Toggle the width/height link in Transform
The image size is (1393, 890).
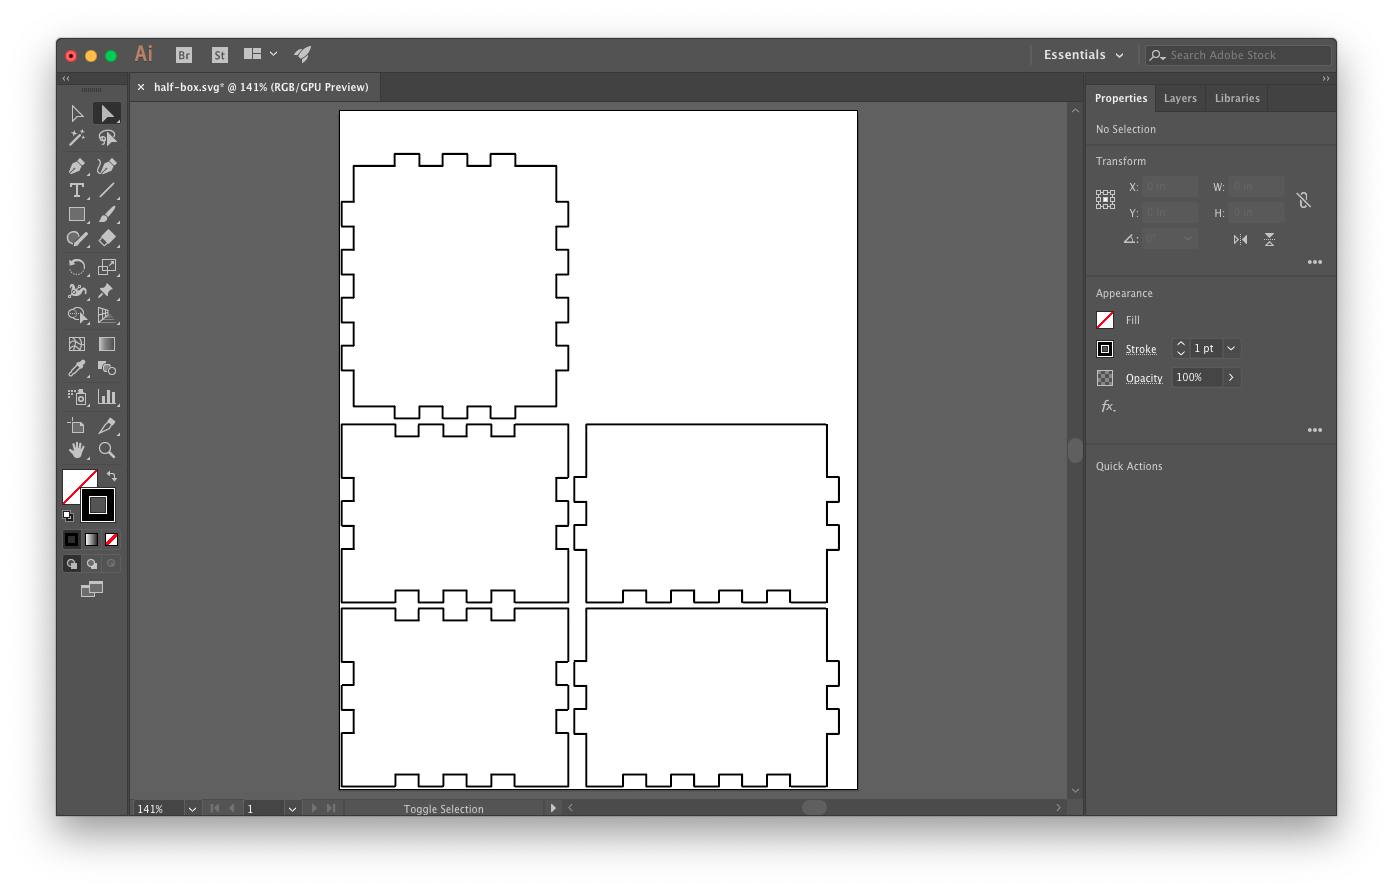(x=1304, y=200)
